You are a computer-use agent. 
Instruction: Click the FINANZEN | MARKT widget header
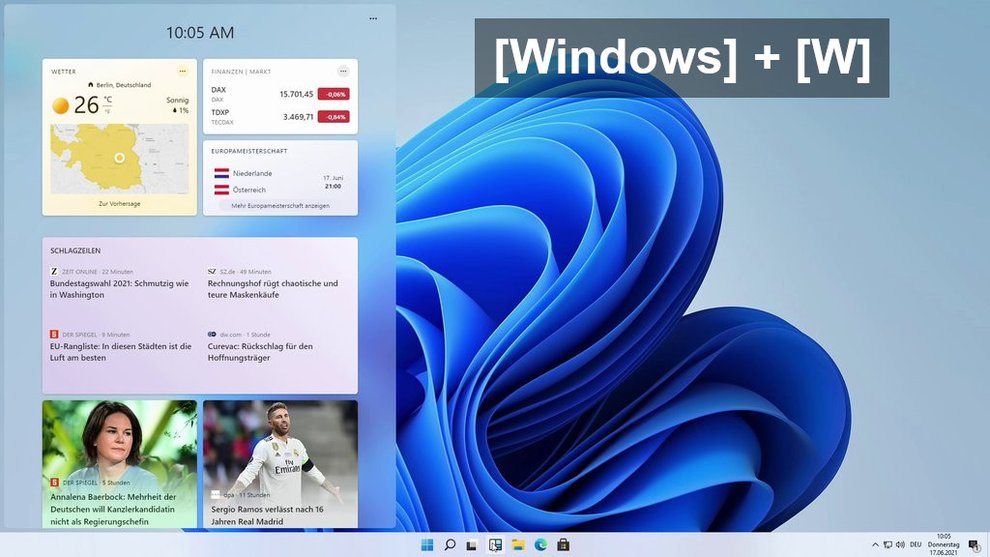coord(241,72)
